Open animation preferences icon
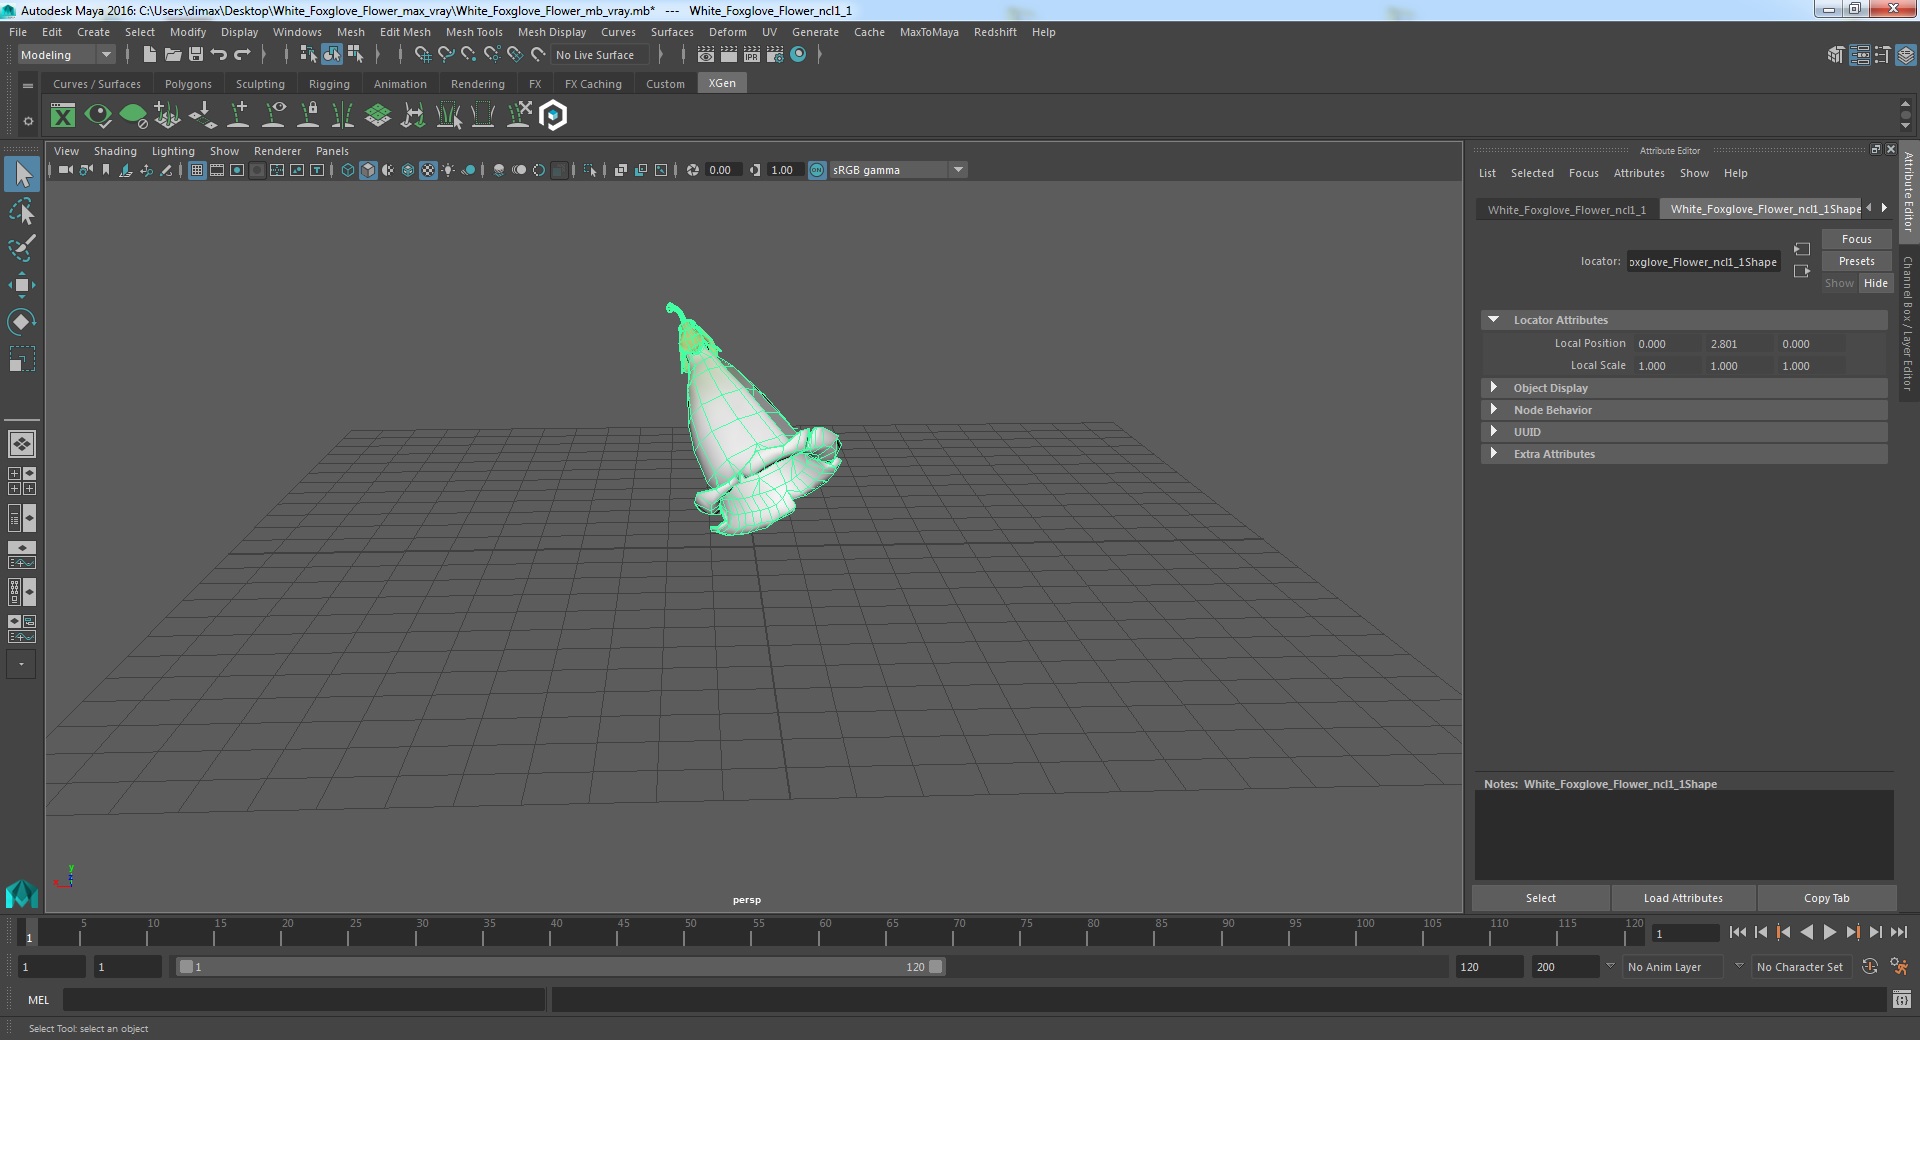Screen dimensions: 1920x1158 [1899, 967]
